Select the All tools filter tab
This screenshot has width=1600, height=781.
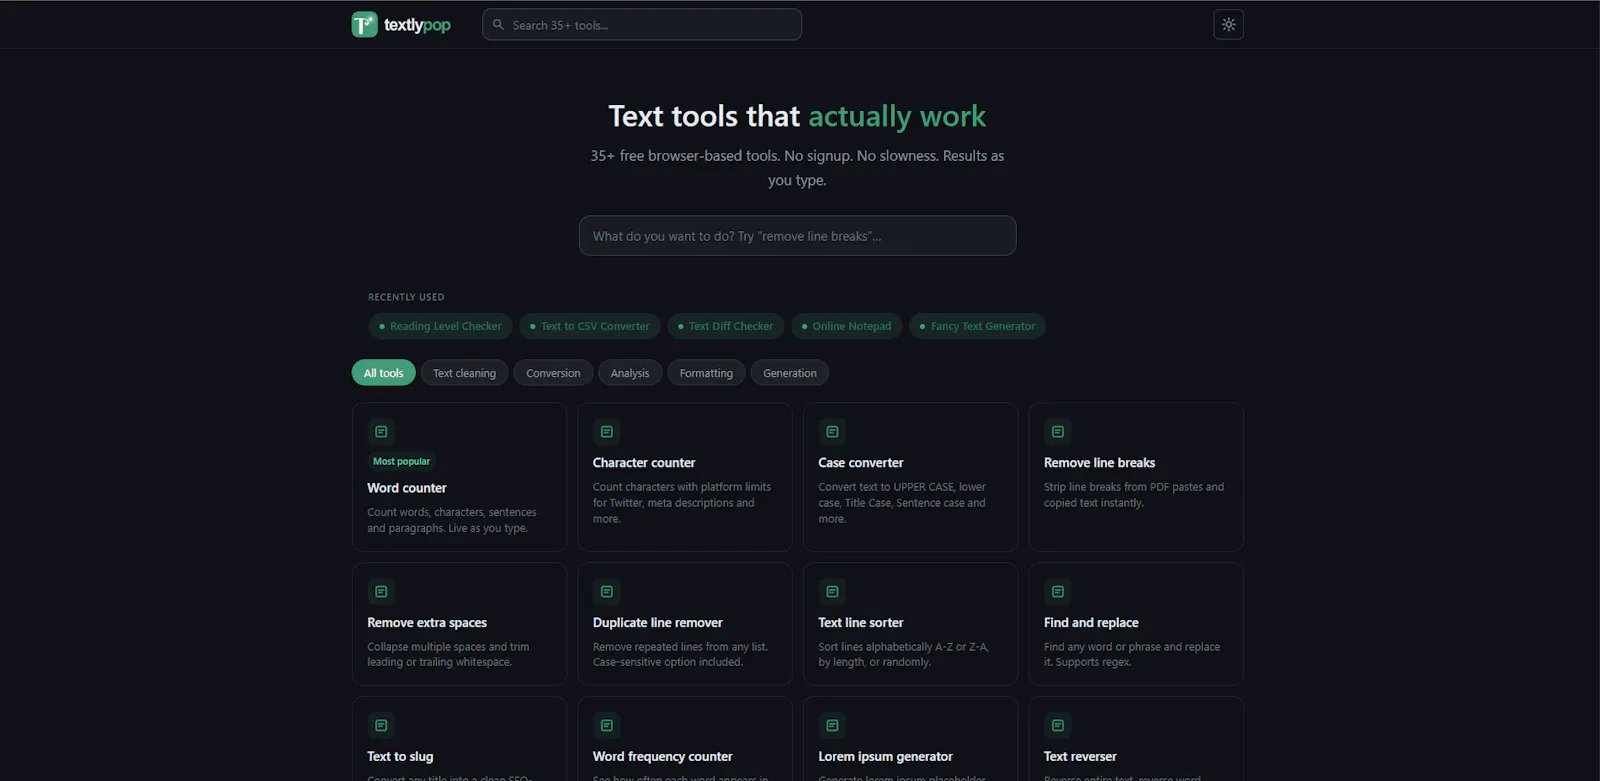384,373
